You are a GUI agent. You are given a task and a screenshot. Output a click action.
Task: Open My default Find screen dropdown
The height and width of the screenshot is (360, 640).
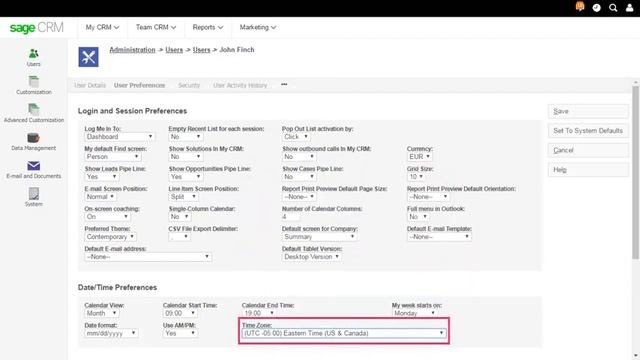pyautogui.click(x=113, y=157)
